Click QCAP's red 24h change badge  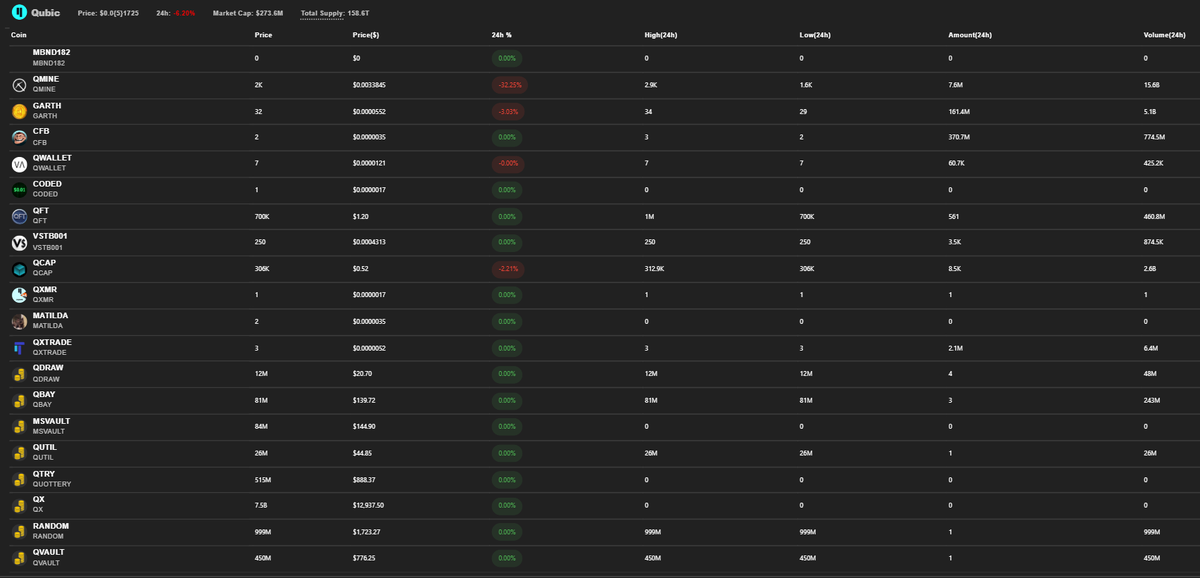(x=507, y=269)
